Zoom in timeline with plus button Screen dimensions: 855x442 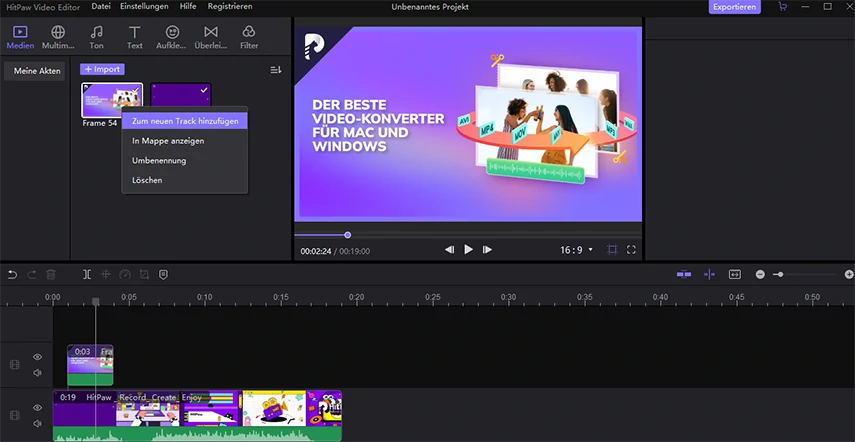[849, 275]
